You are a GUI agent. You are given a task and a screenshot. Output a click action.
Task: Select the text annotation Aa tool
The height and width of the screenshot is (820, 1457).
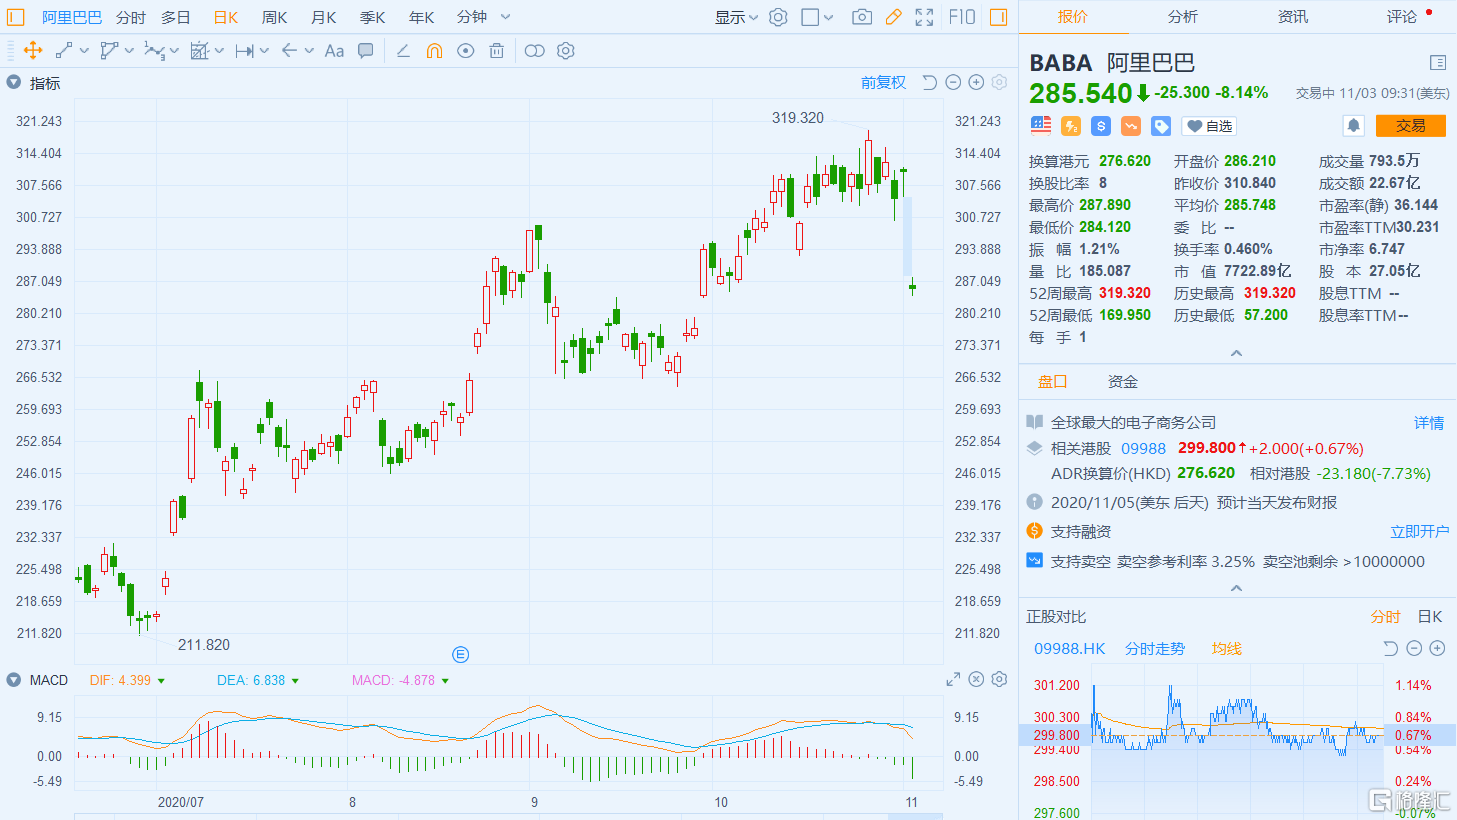click(x=334, y=51)
